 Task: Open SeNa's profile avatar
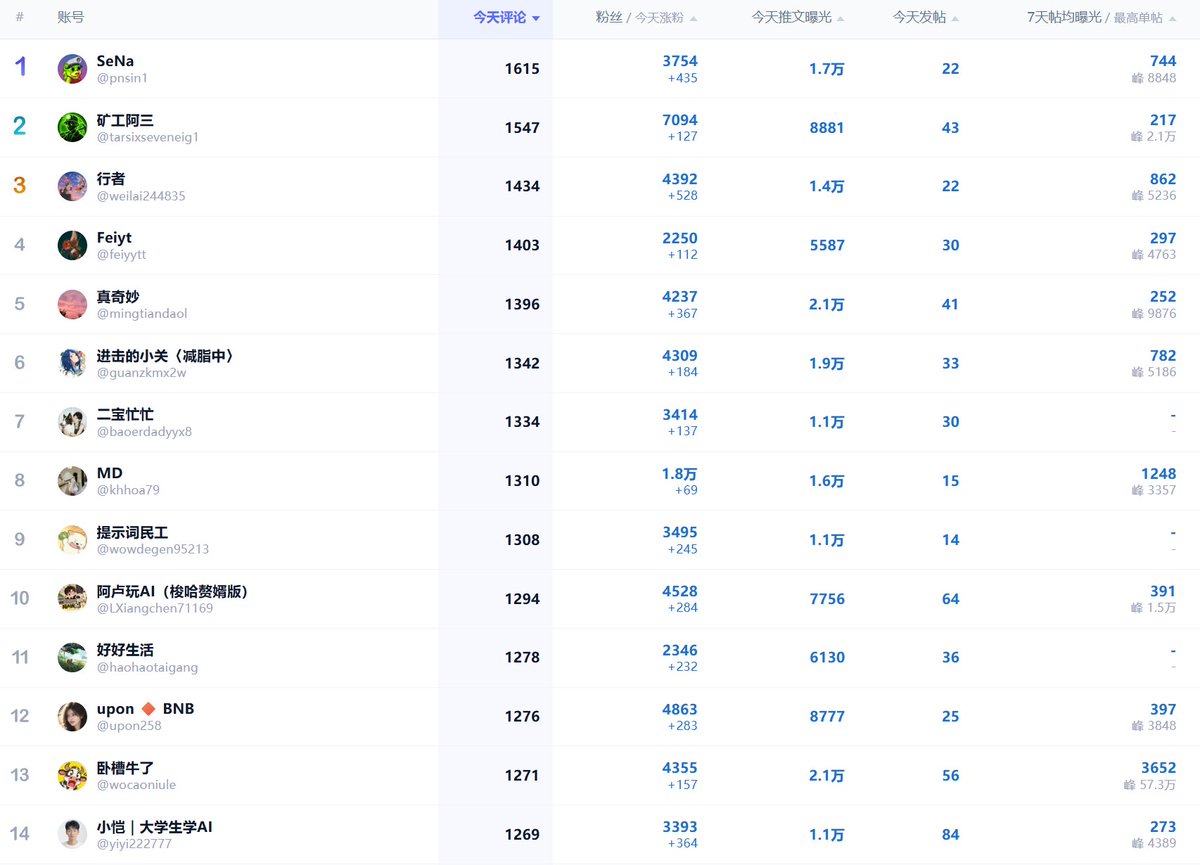coord(72,69)
